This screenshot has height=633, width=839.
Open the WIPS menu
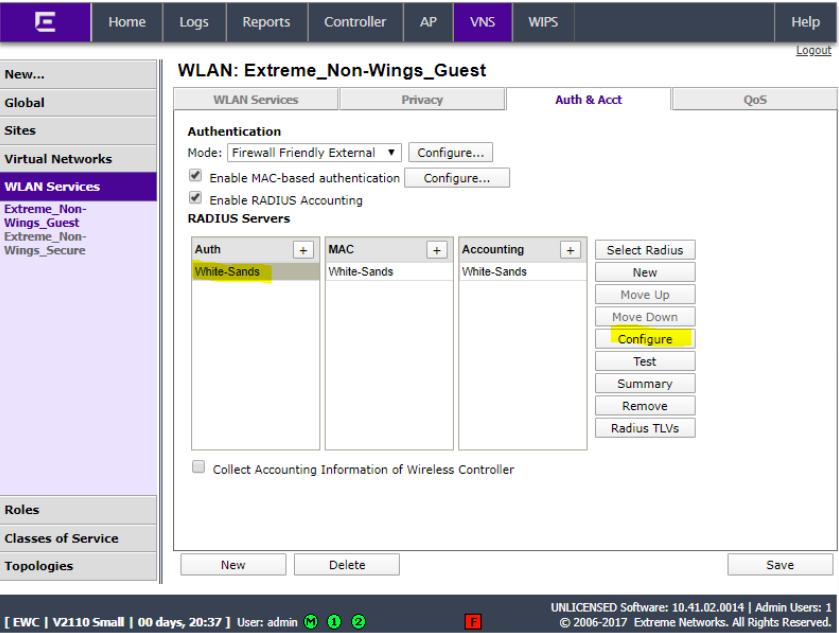[543, 22]
